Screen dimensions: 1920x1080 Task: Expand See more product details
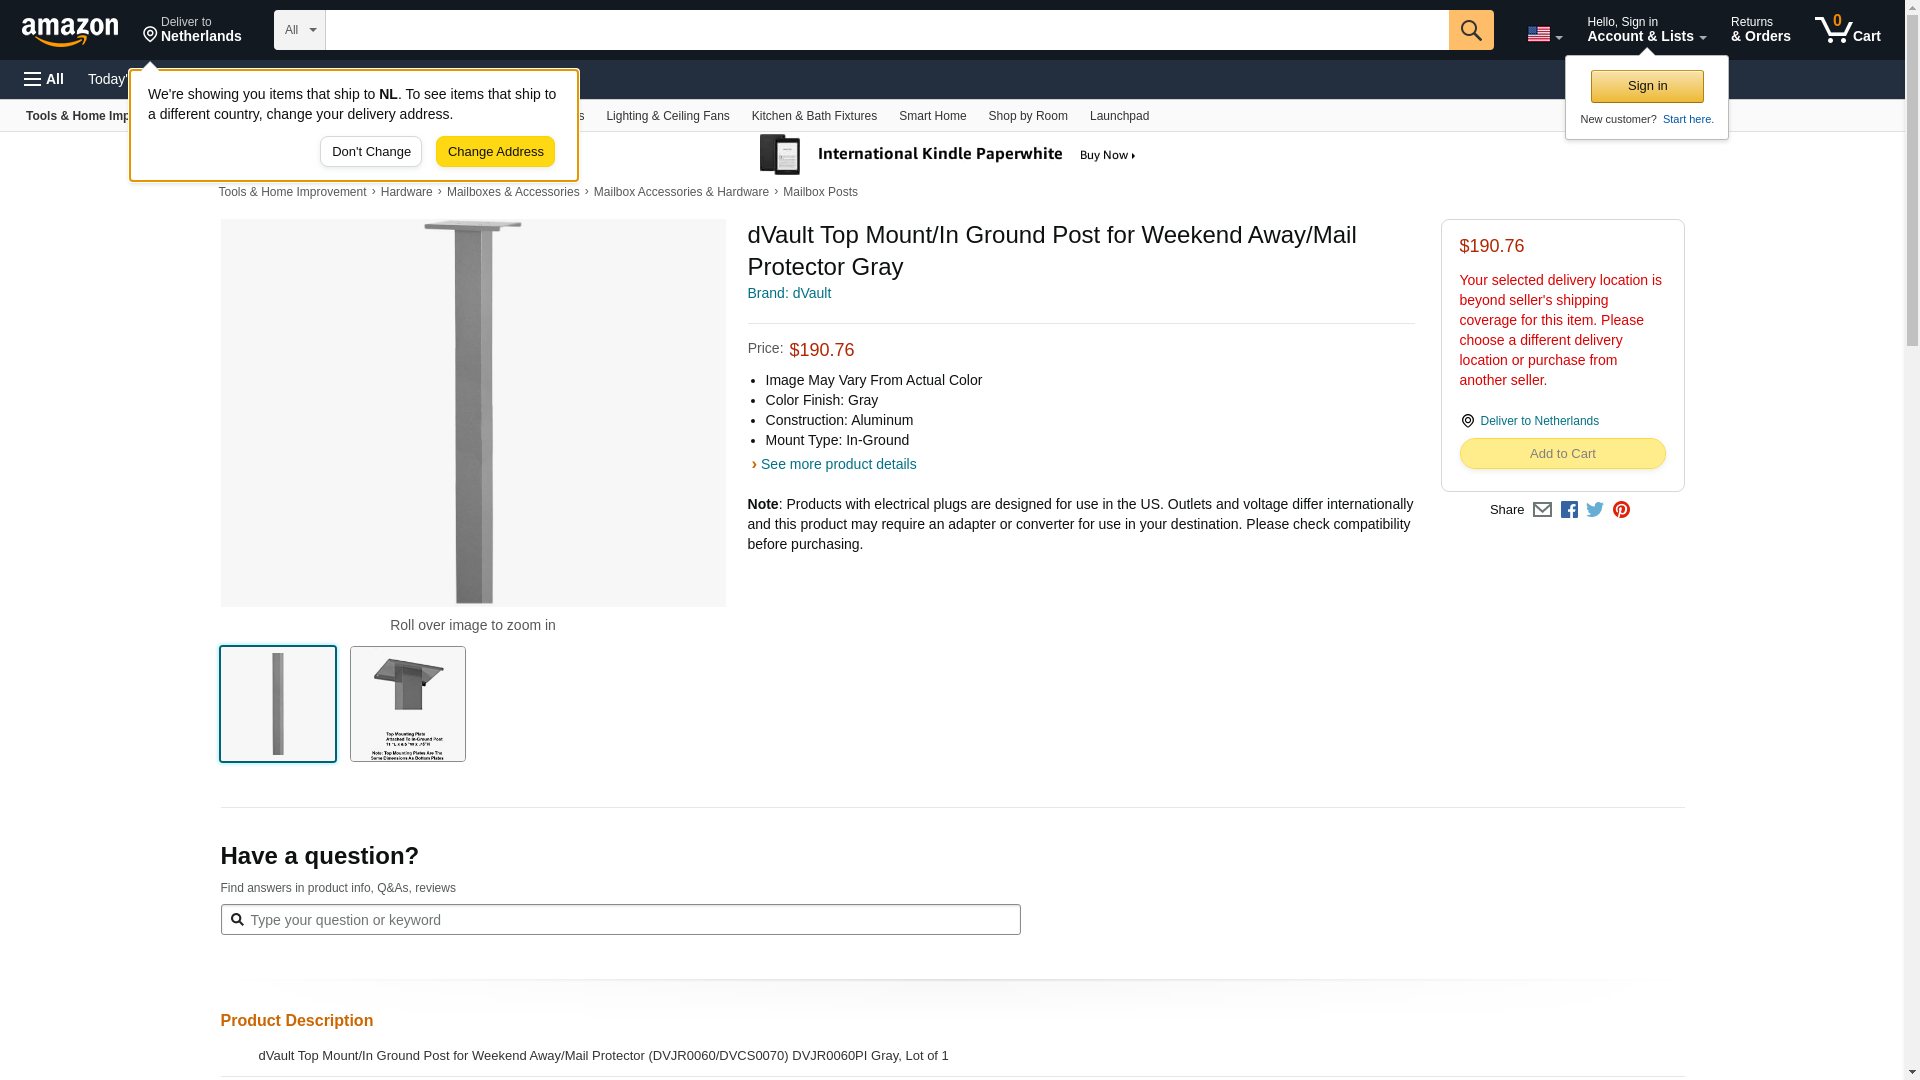tap(837, 464)
